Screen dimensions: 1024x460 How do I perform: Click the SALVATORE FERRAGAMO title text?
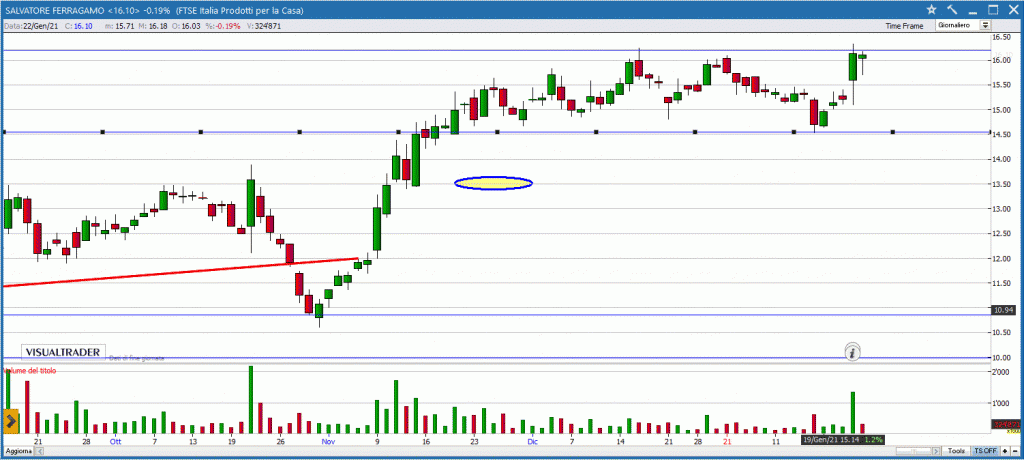(x=54, y=10)
